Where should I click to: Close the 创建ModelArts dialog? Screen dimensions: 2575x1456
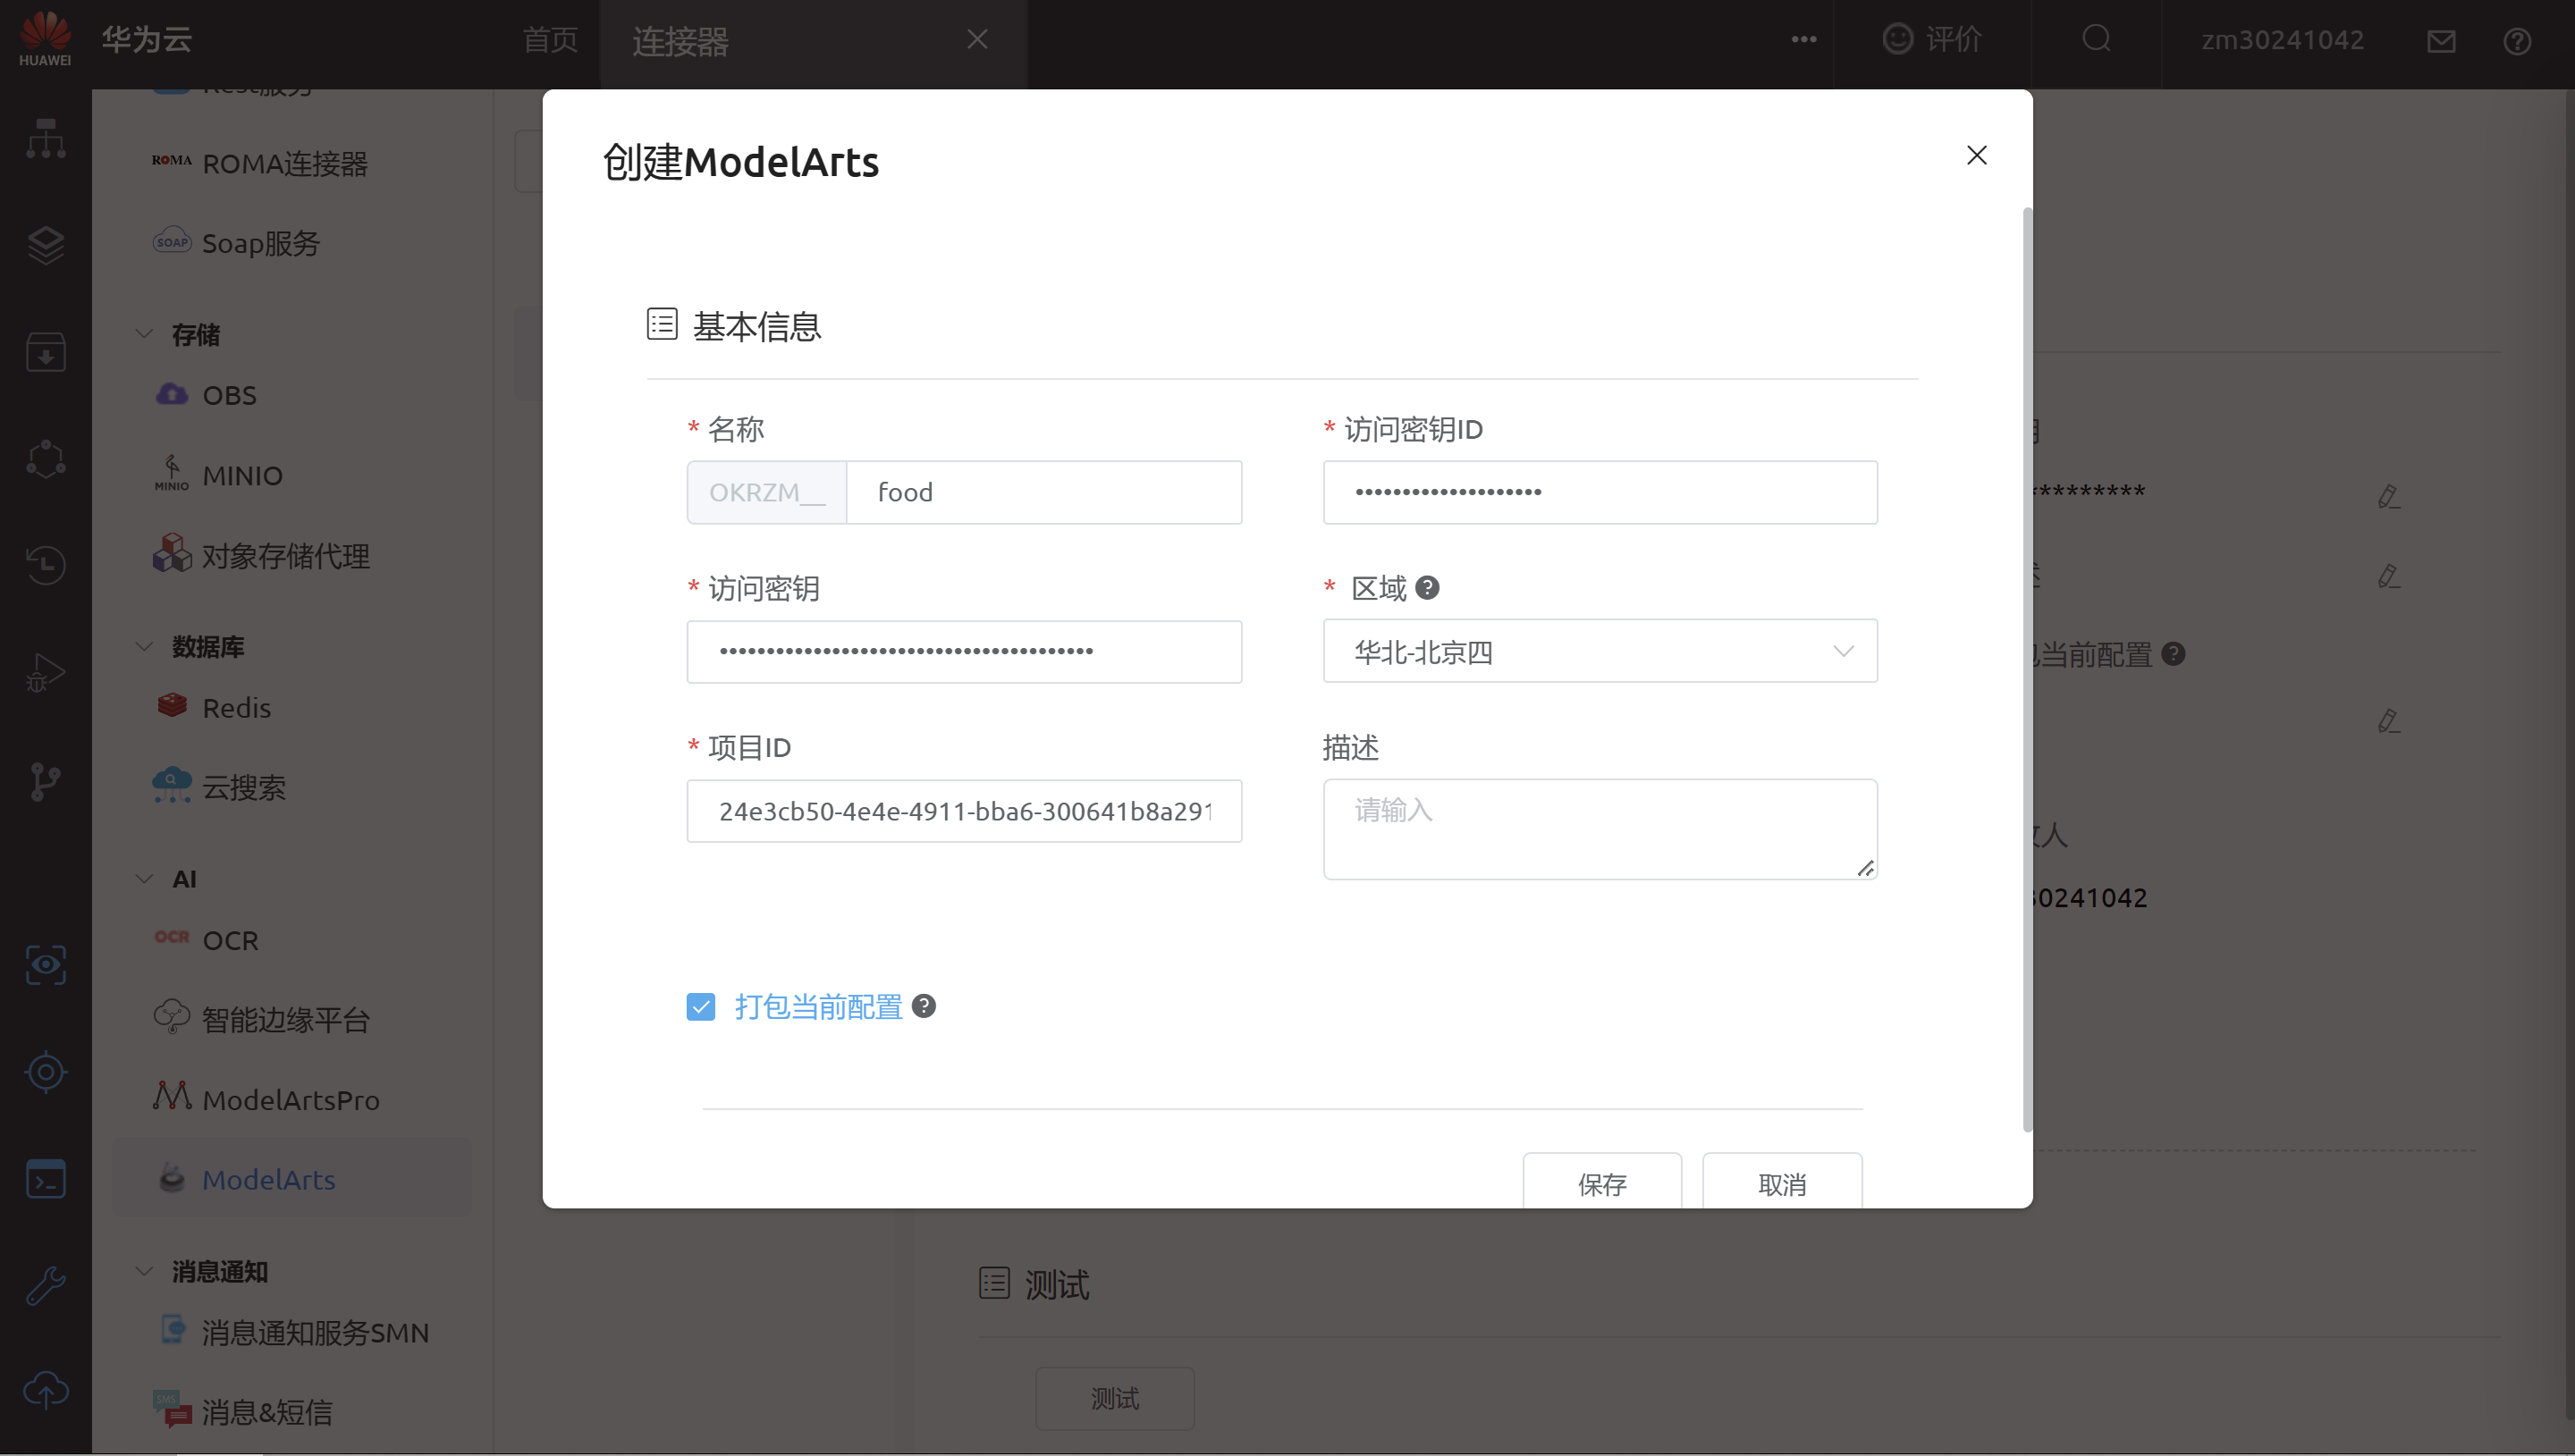tap(1976, 155)
